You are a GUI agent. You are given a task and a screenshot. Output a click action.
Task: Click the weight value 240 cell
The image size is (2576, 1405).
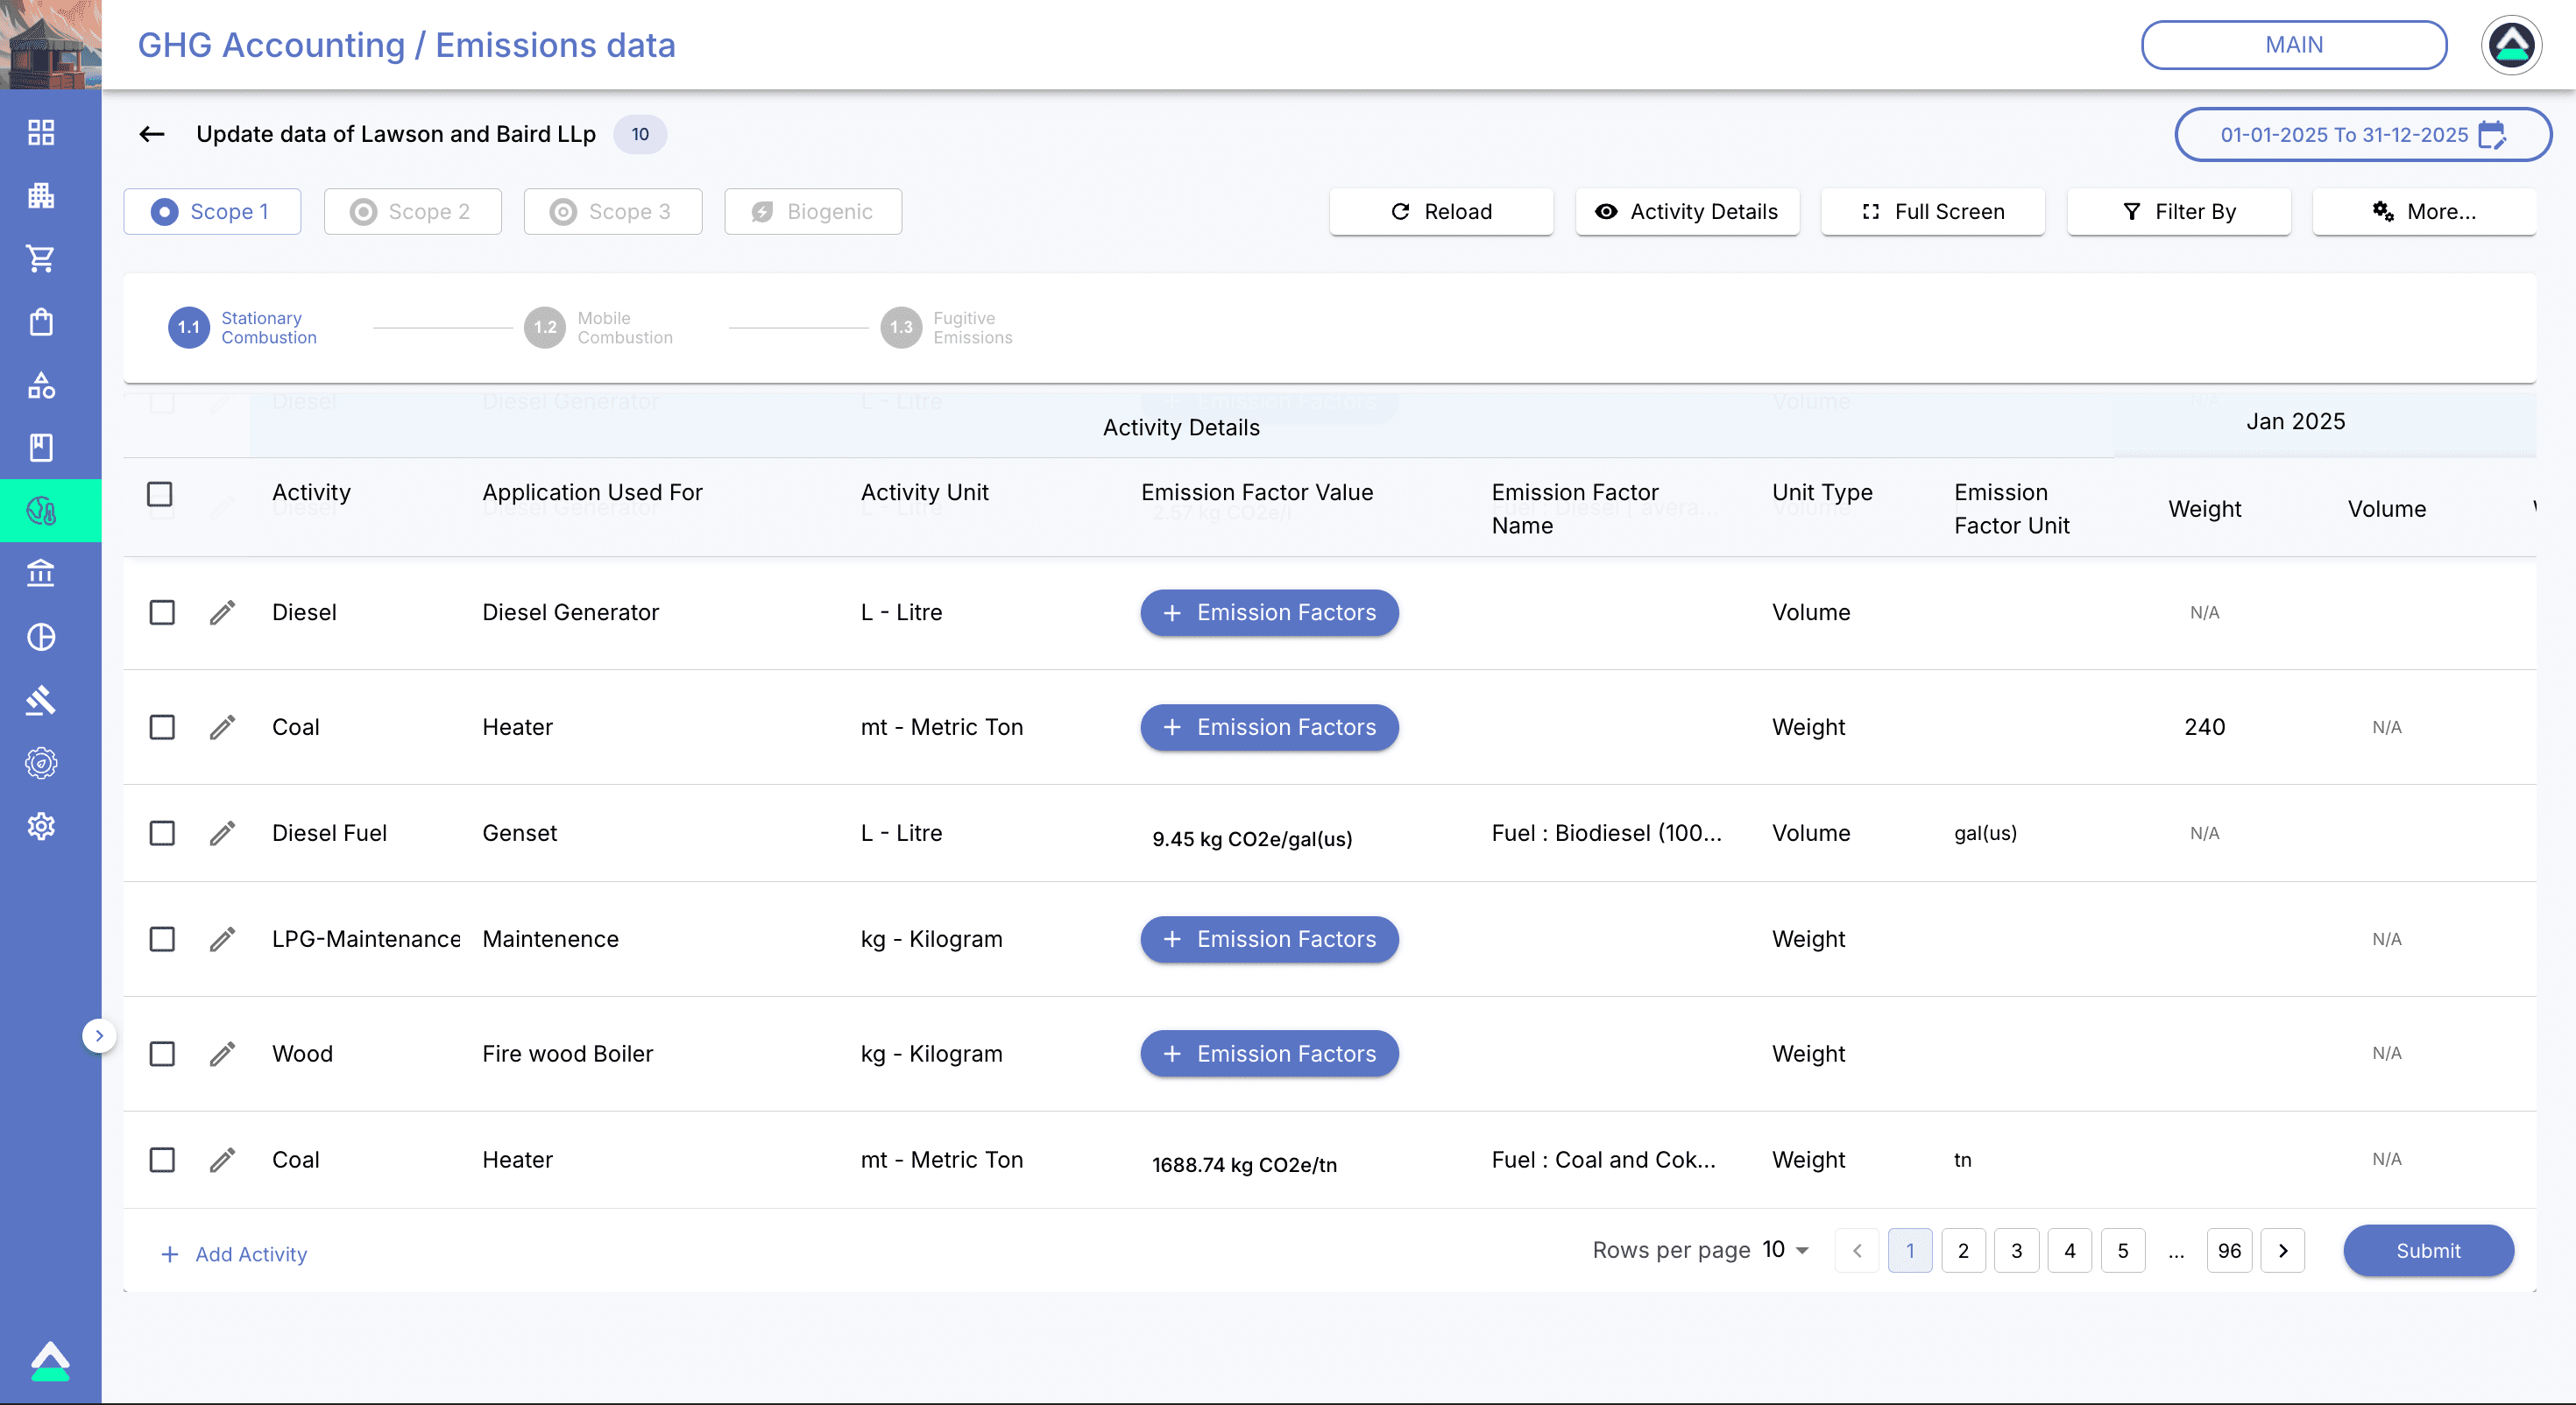point(2204,727)
